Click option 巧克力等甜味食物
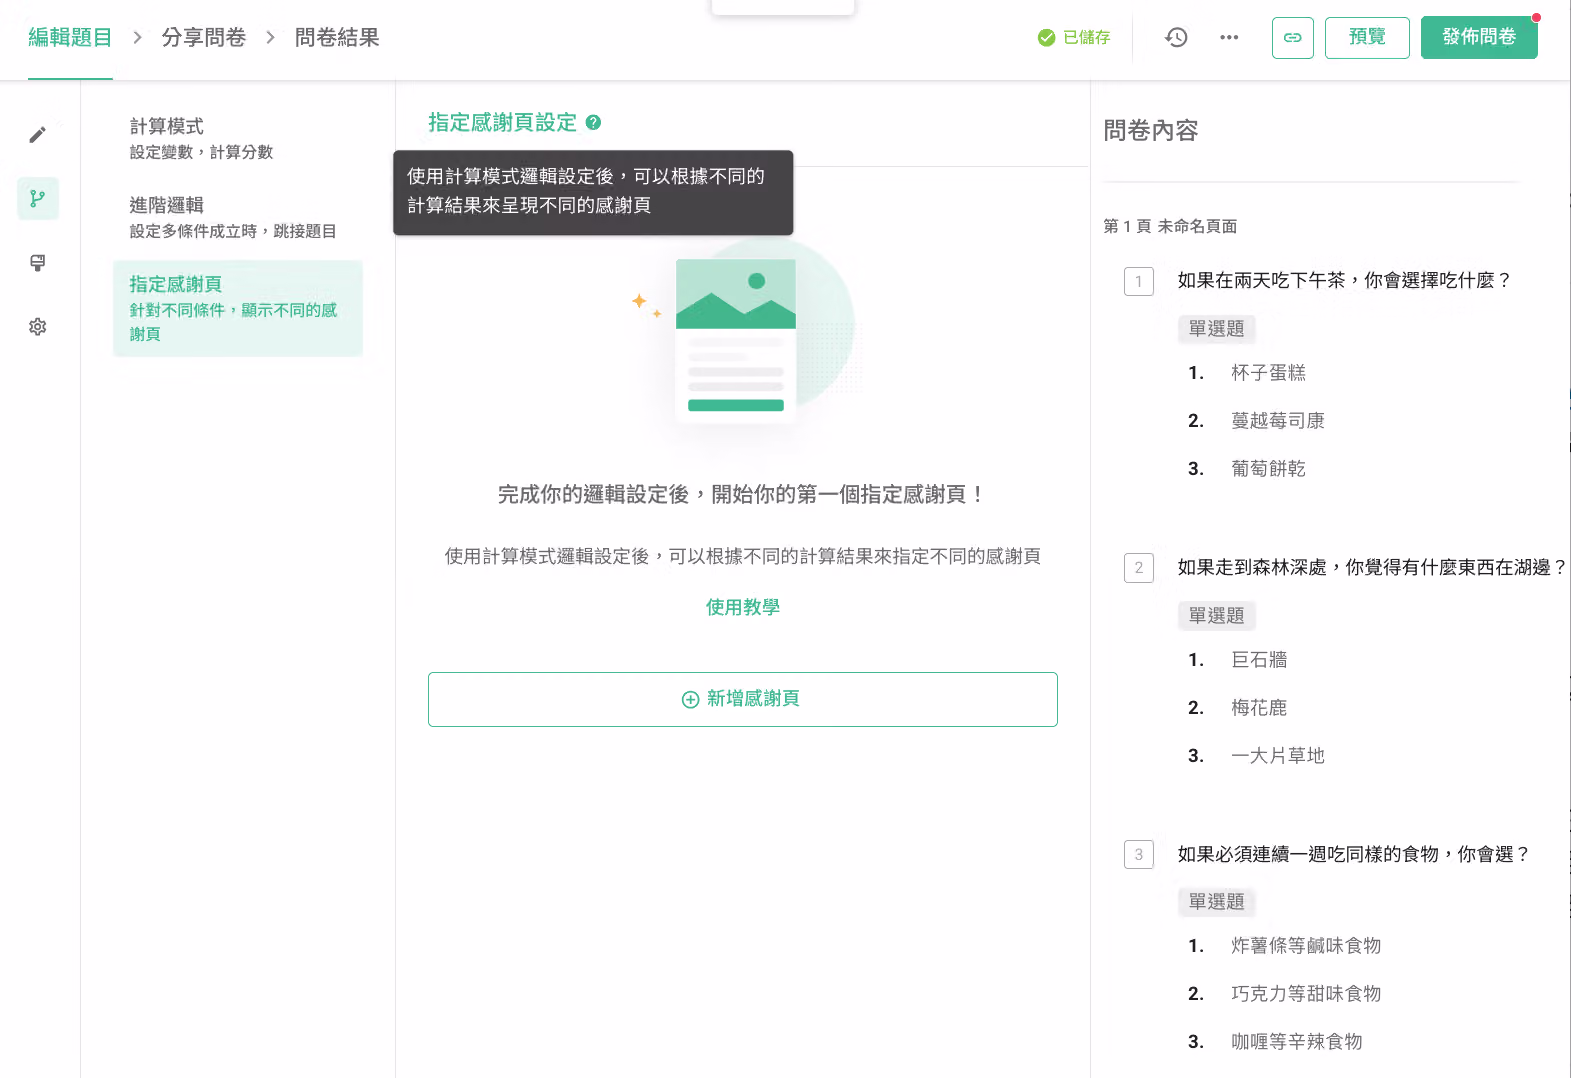1571x1078 pixels. (1306, 994)
